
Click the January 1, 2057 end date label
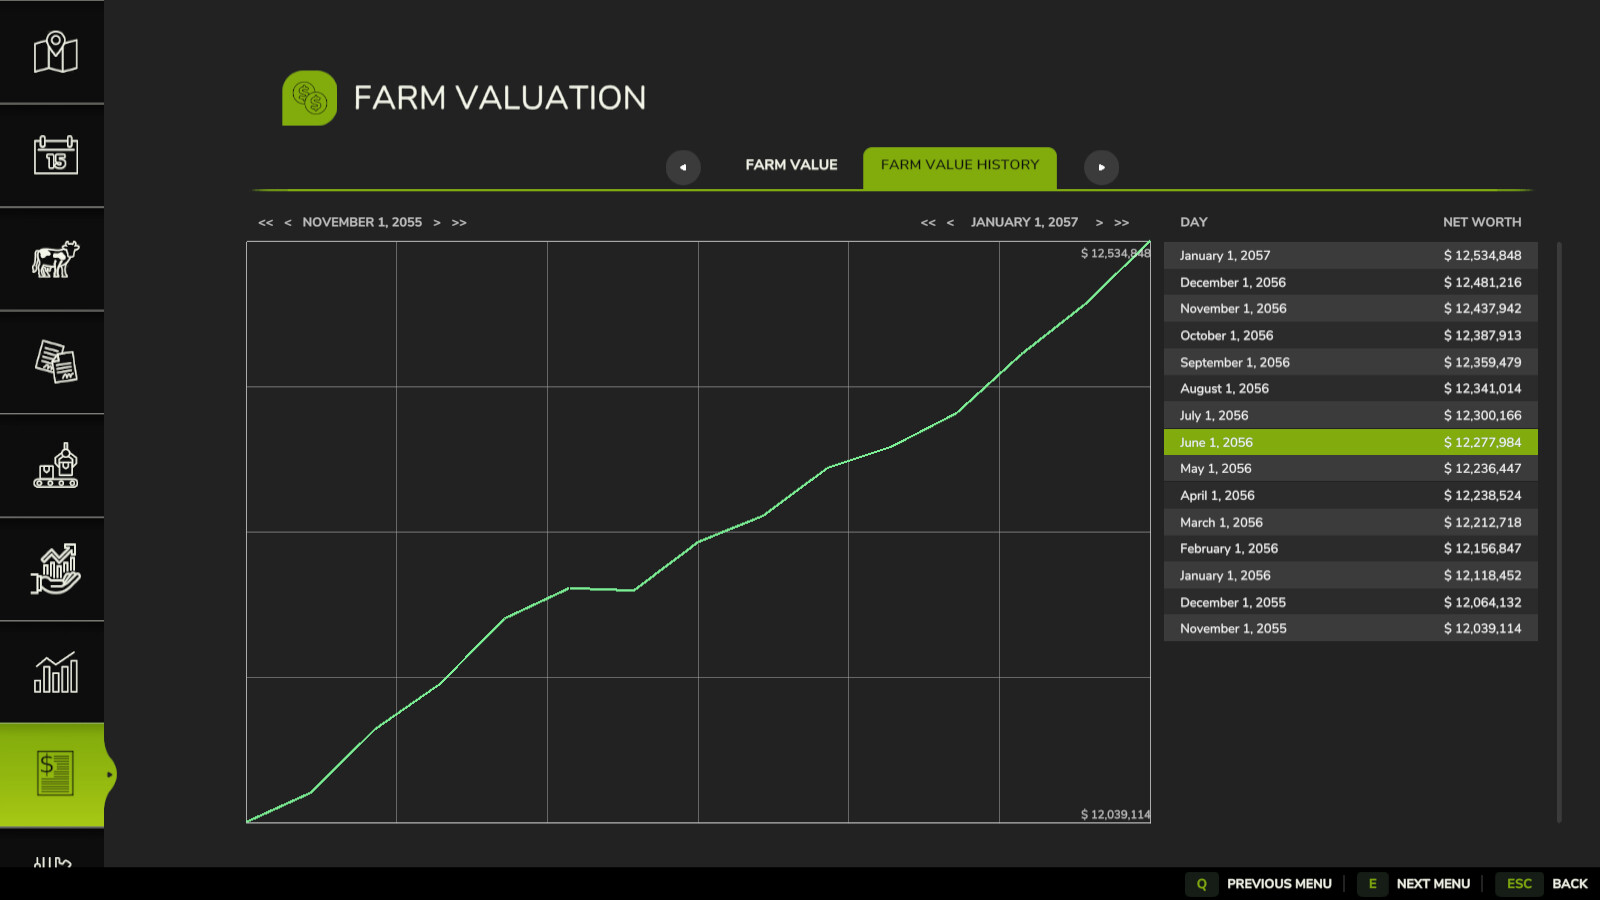coord(1024,222)
